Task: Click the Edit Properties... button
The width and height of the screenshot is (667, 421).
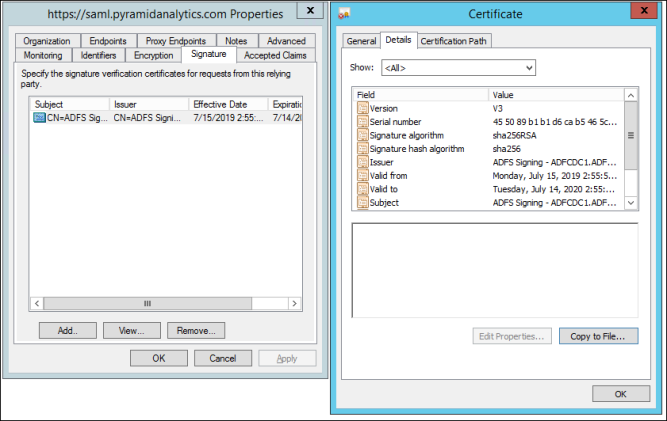Action: pyautogui.click(x=512, y=336)
